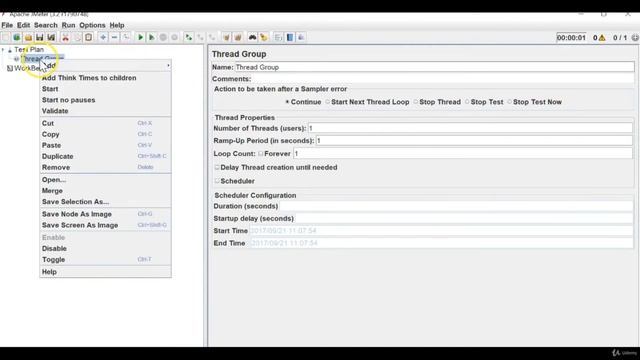Click the Number of Threads field
The width and height of the screenshot is (640, 360).
pyautogui.click(x=470, y=128)
